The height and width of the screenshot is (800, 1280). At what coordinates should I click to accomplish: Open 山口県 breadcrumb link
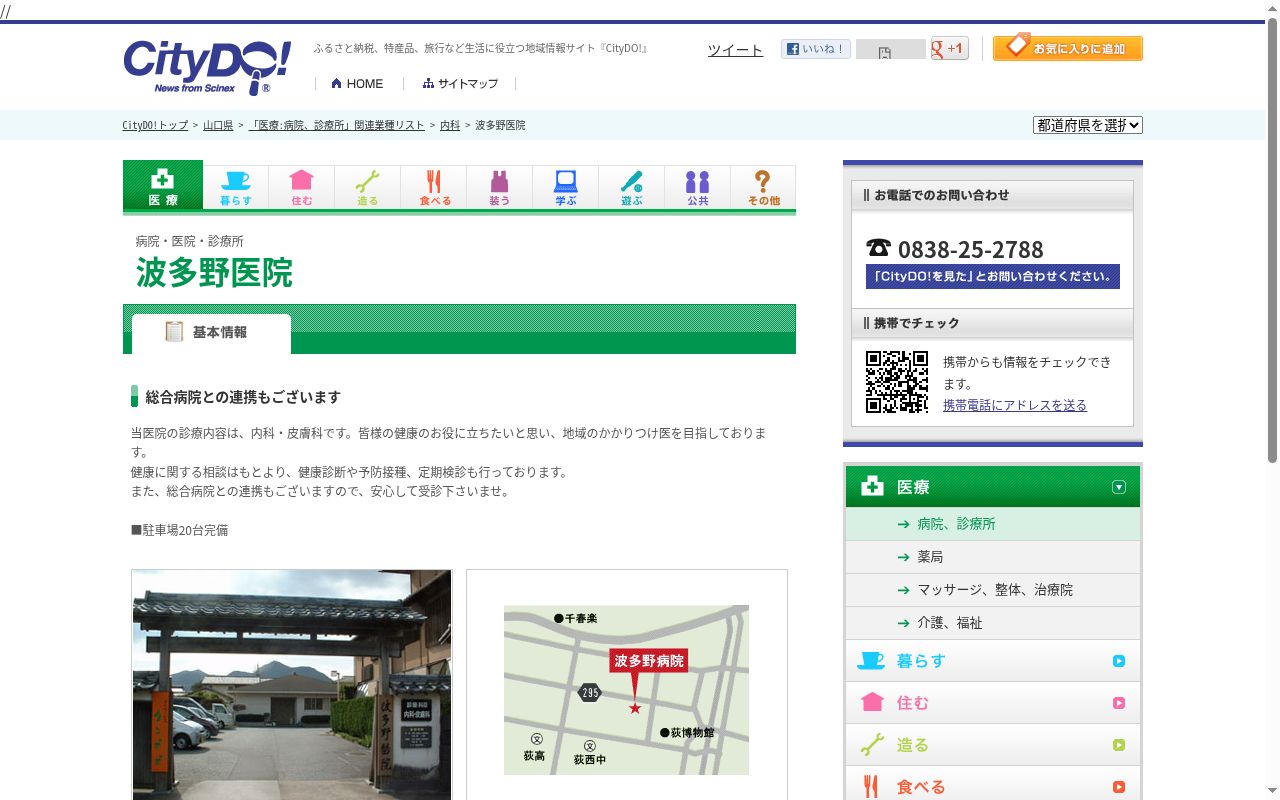coord(218,125)
